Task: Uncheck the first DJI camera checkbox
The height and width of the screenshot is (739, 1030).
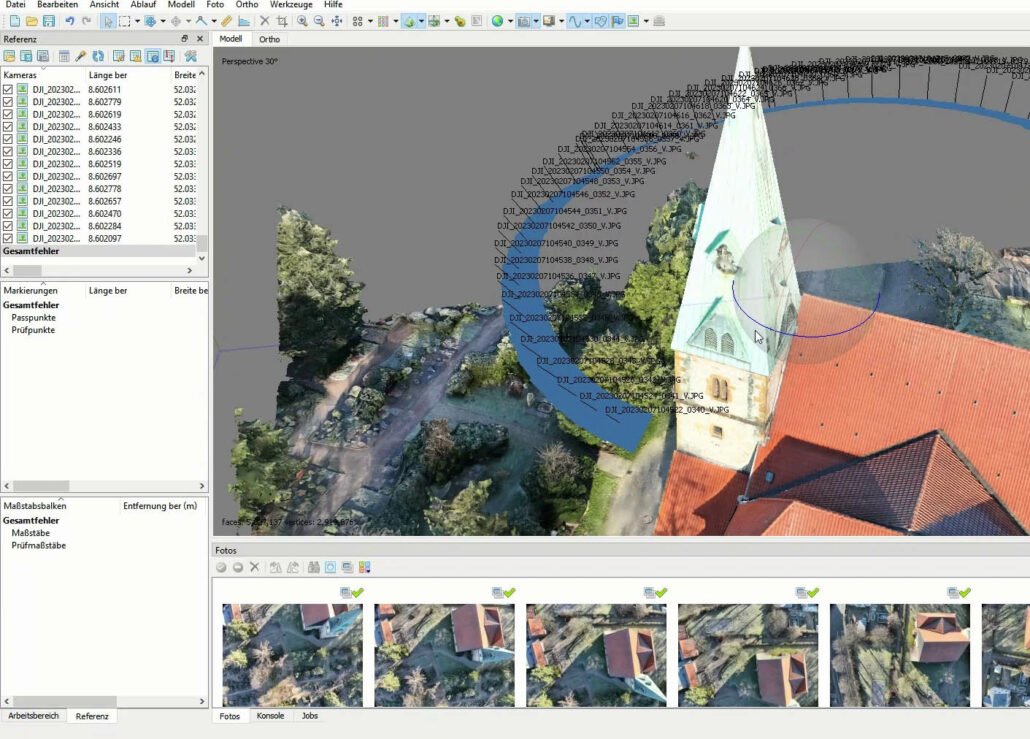Action: pyautogui.click(x=8, y=90)
